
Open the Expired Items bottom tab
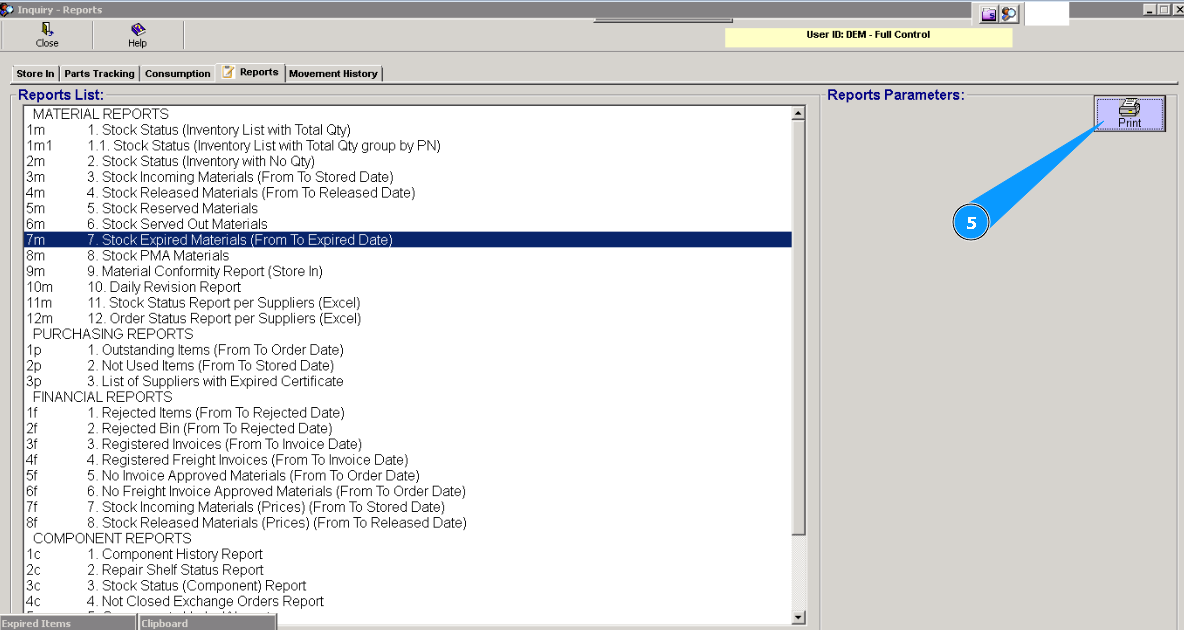(x=68, y=623)
